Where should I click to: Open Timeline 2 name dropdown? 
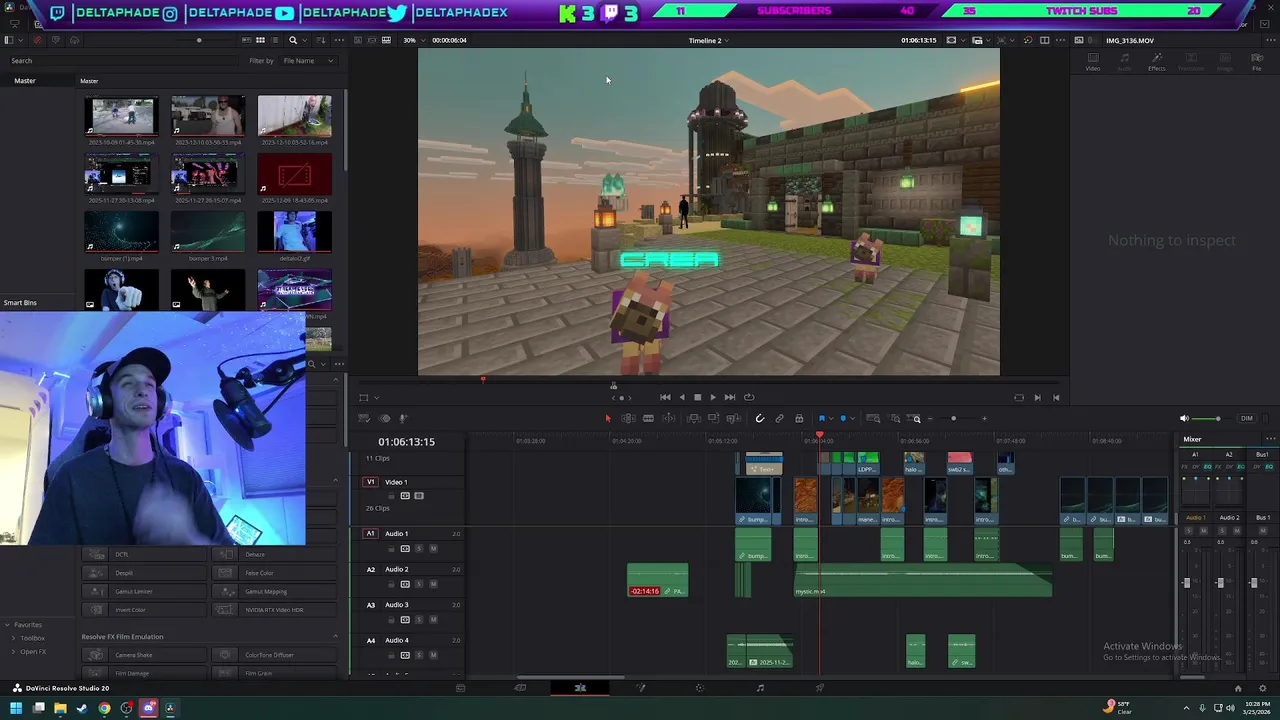(708, 40)
